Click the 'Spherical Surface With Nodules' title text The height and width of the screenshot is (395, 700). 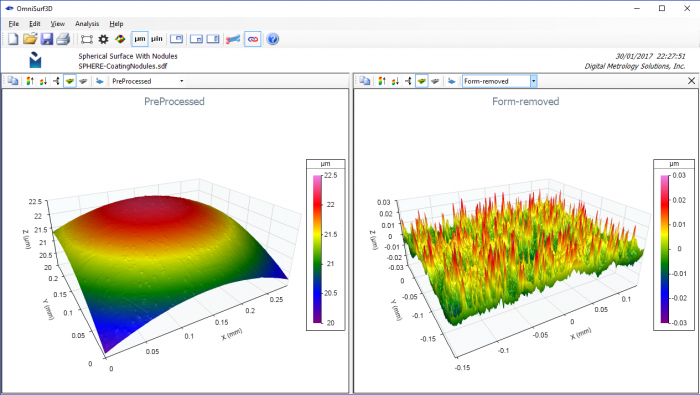tap(128, 56)
